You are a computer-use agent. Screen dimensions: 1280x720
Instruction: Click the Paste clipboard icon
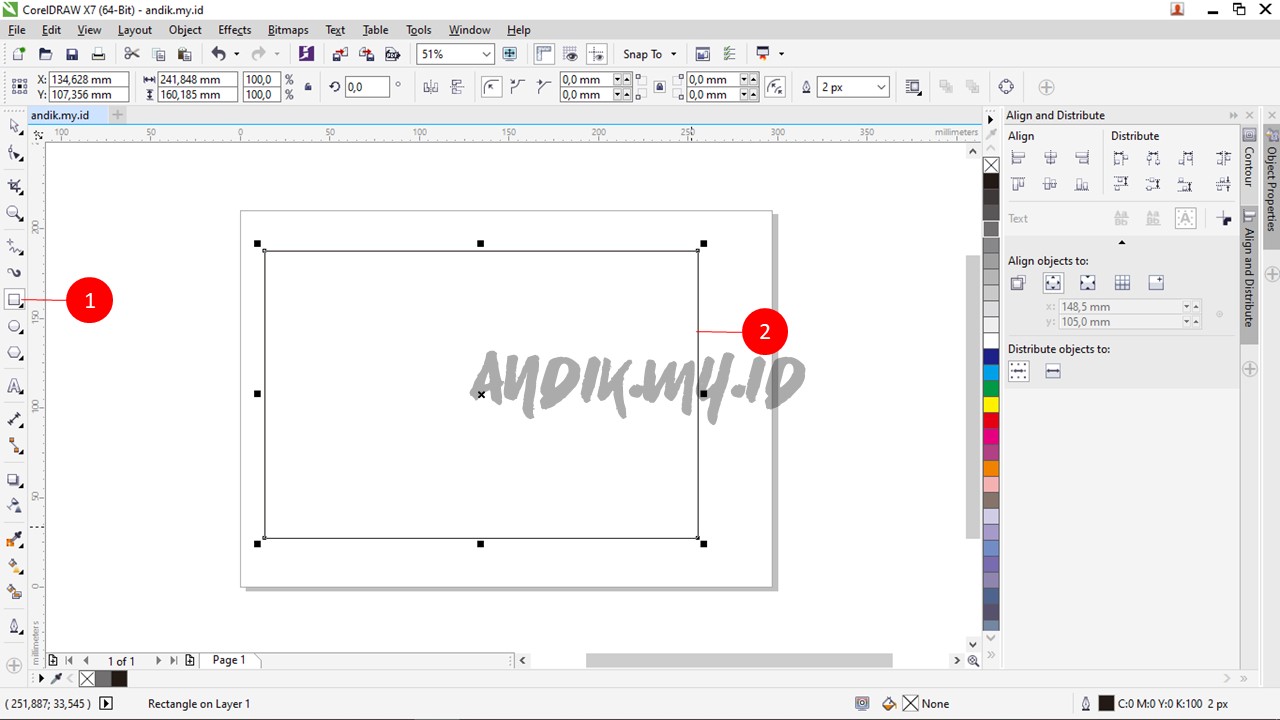pyautogui.click(x=184, y=54)
